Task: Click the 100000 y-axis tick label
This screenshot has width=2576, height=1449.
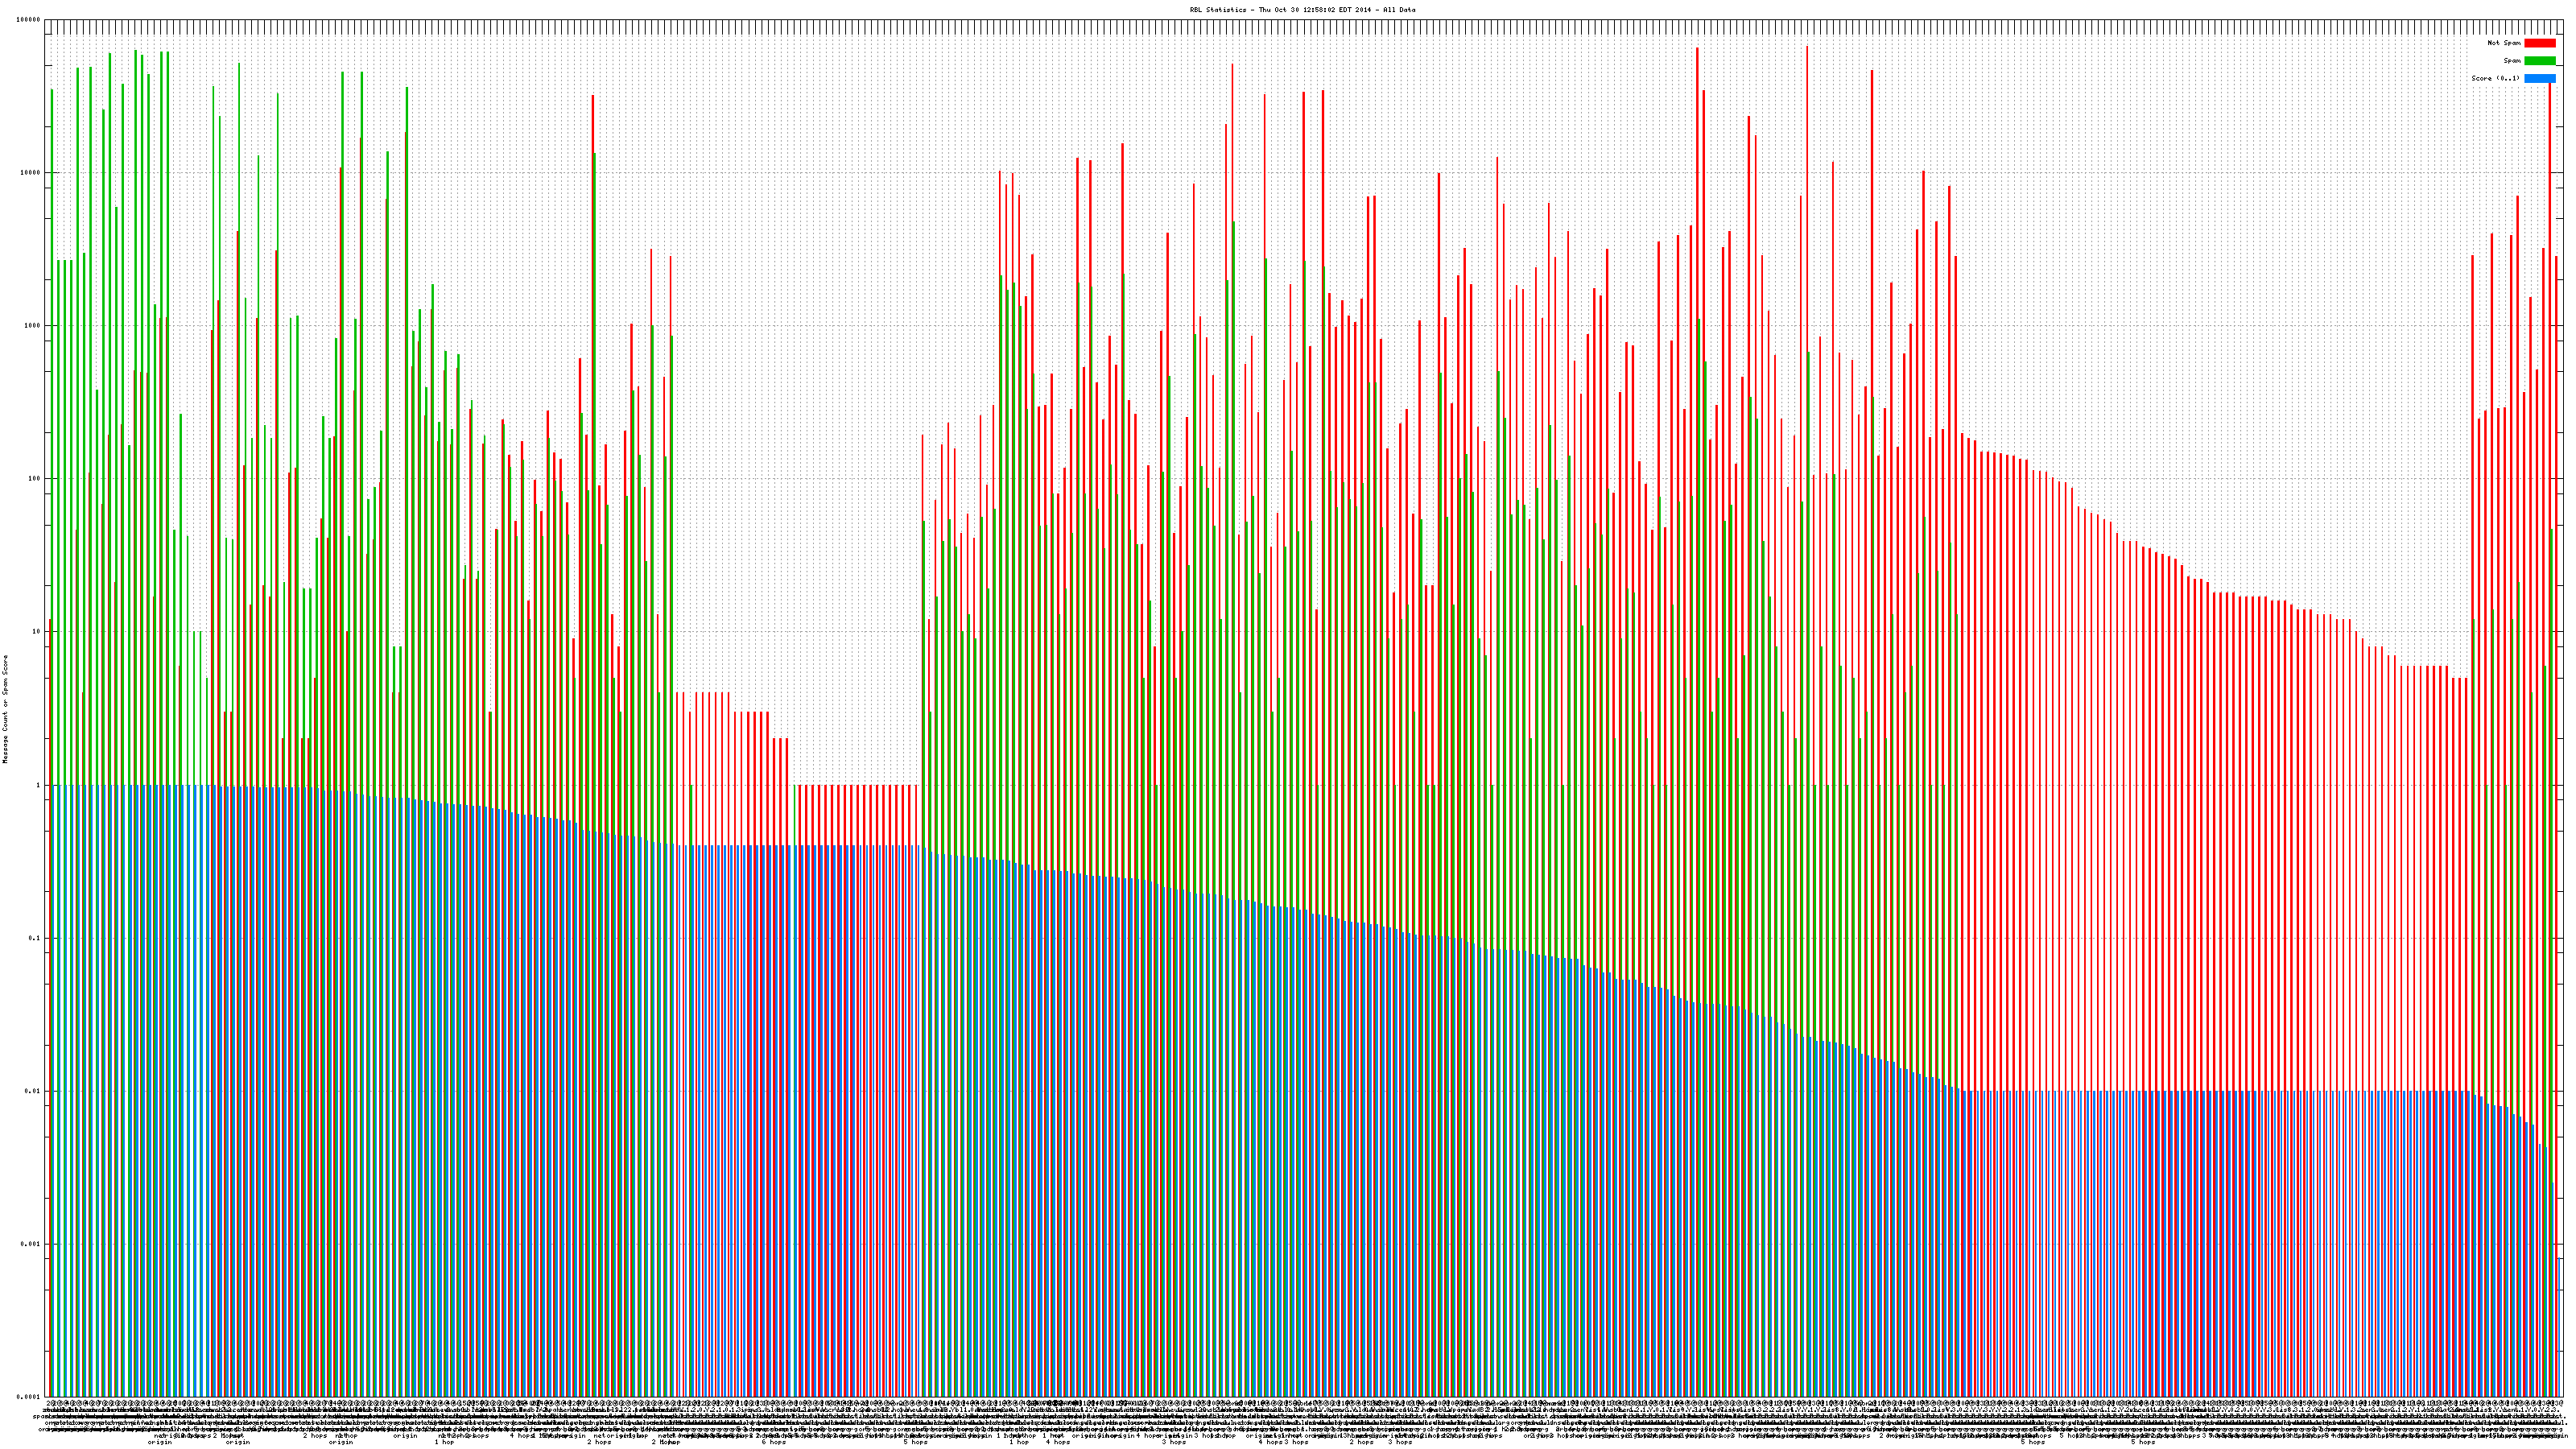Action: pyautogui.click(x=29, y=20)
